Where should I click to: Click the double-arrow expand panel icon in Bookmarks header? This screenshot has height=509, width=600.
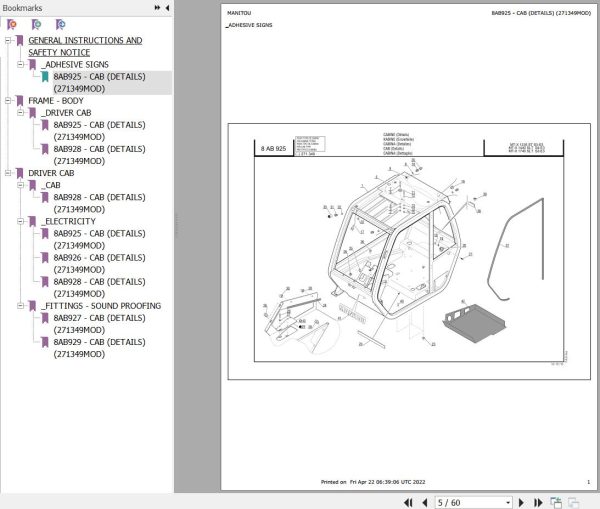click(157, 8)
